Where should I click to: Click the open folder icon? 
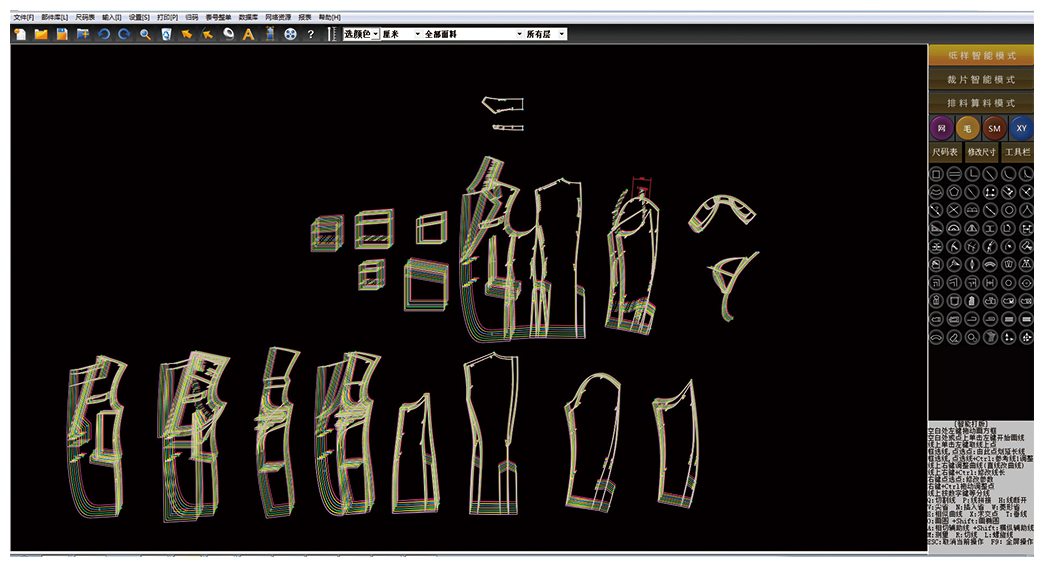41,34
